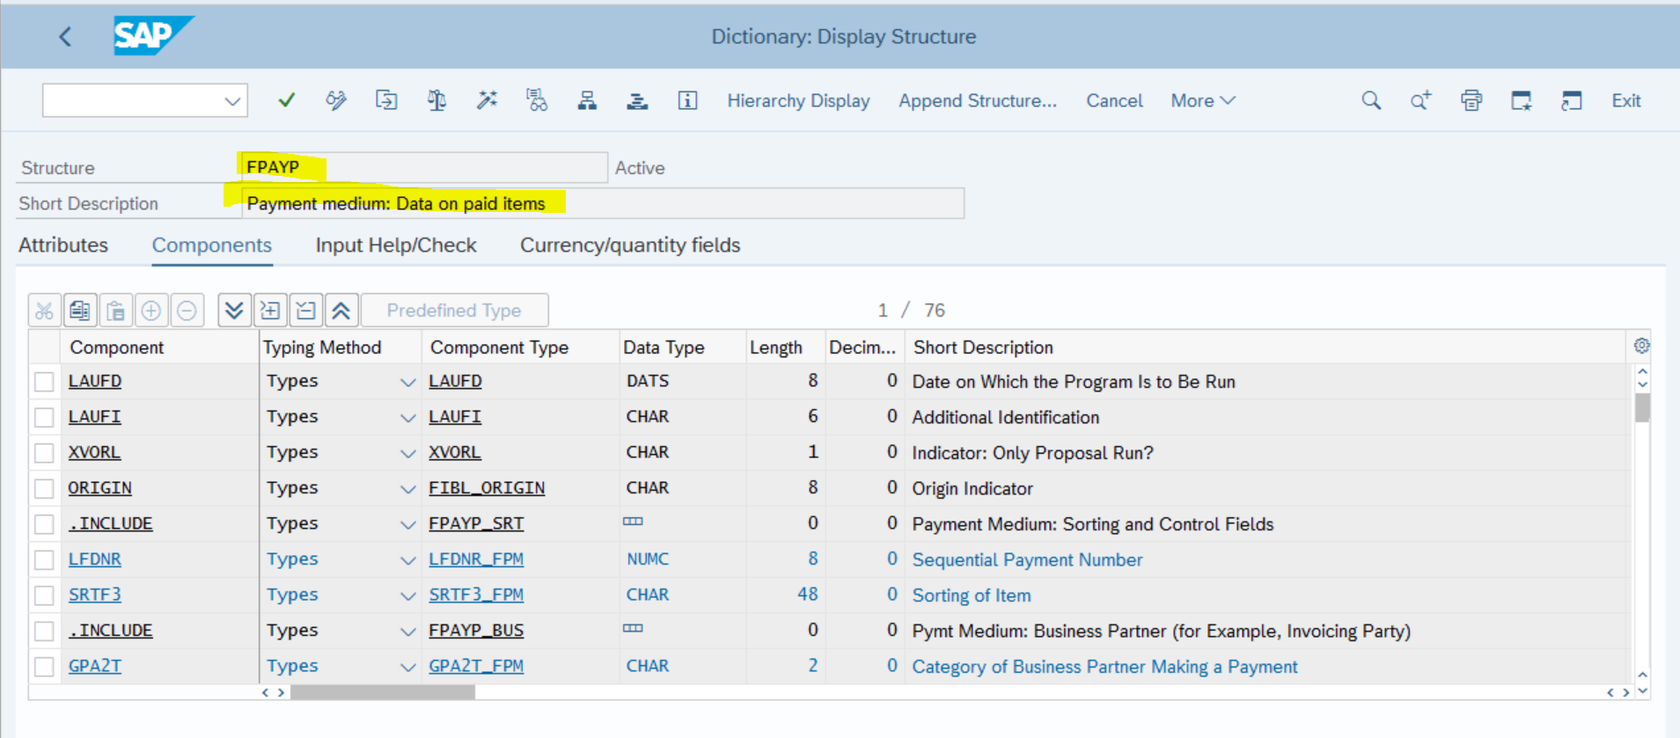Click the Expand Include icon
This screenshot has height=738, width=1680.
point(270,311)
